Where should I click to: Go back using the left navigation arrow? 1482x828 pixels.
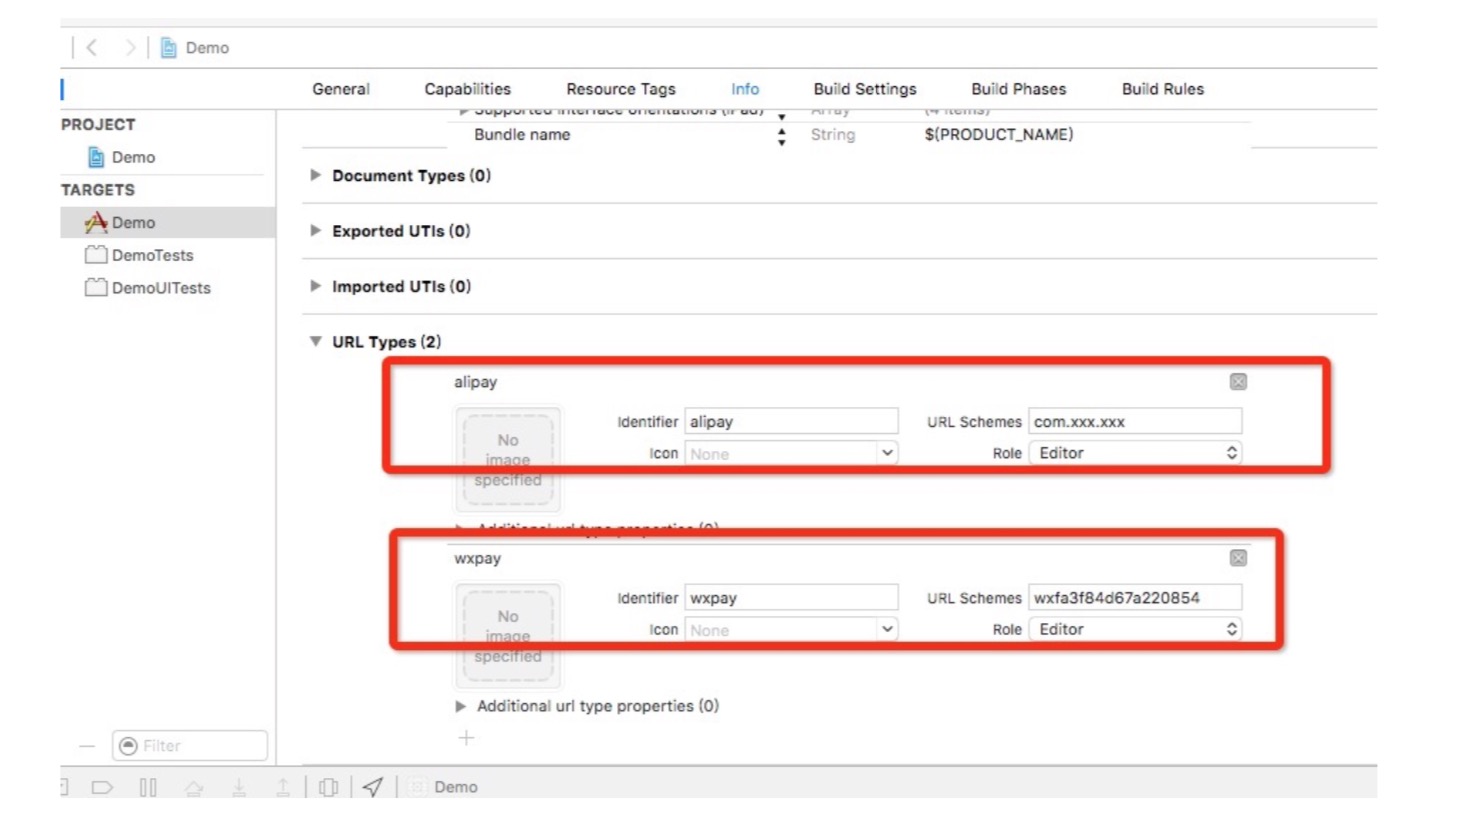tap(92, 47)
